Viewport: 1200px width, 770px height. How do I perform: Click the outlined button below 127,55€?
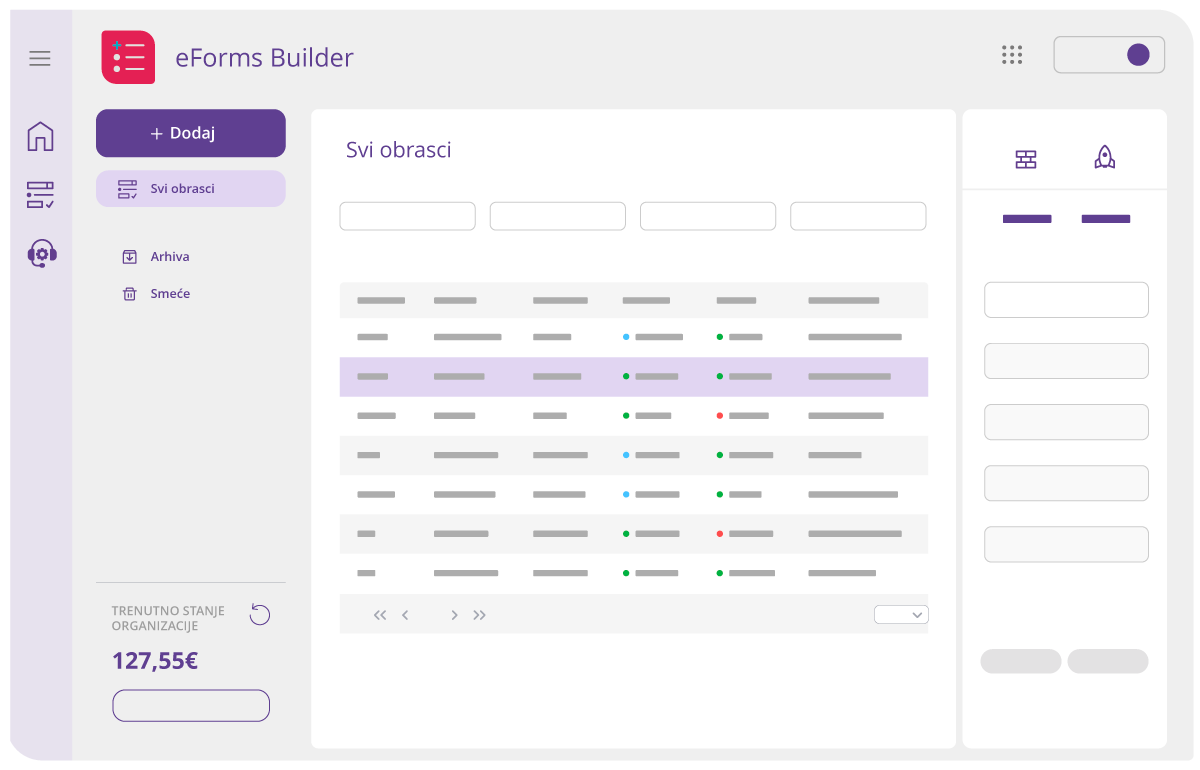point(191,705)
